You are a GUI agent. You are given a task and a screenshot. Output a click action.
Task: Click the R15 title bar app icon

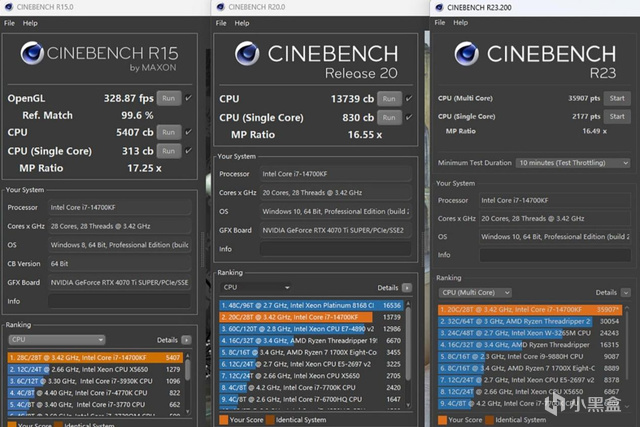(8, 6)
